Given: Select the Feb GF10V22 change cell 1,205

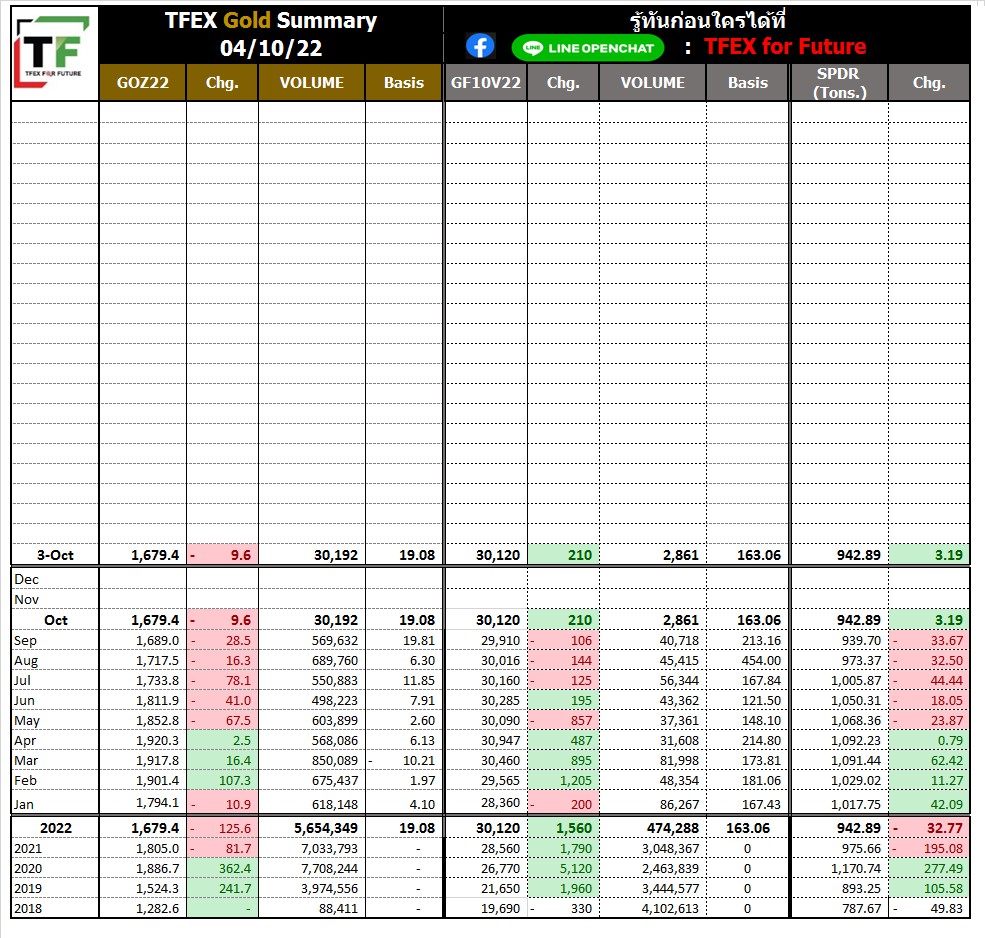Looking at the screenshot, I should 563,781.
